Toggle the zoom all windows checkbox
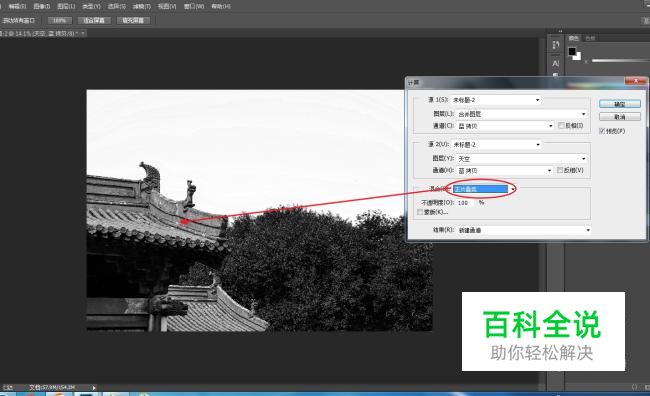 click(18, 20)
